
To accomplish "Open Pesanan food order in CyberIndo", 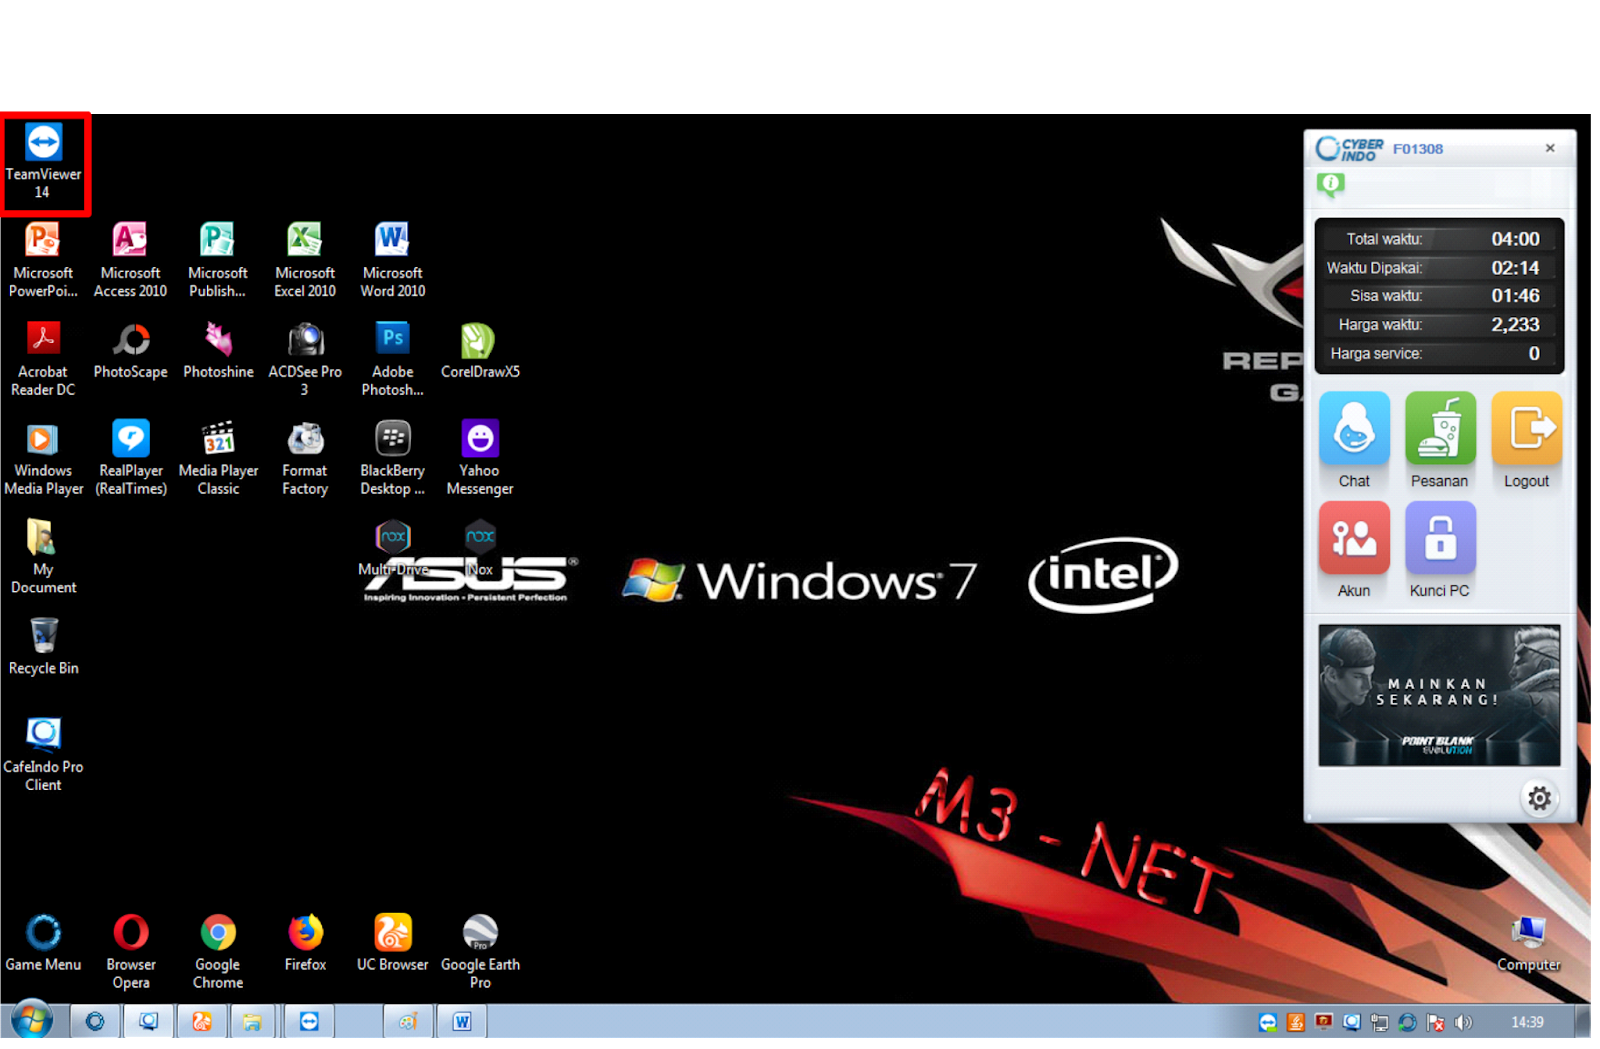I will (x=1440, y=440).
